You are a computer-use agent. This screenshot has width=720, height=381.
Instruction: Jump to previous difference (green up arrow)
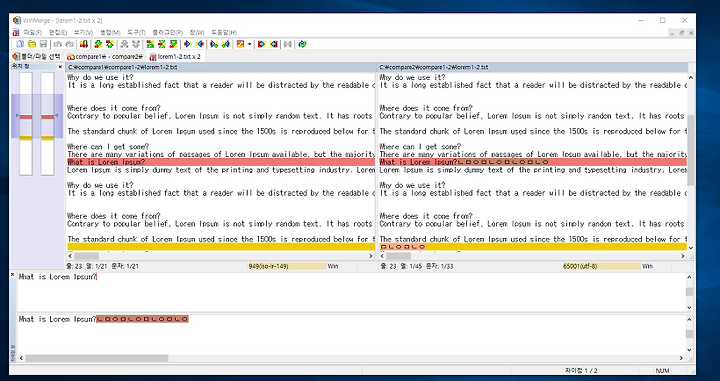pos(109,44)
